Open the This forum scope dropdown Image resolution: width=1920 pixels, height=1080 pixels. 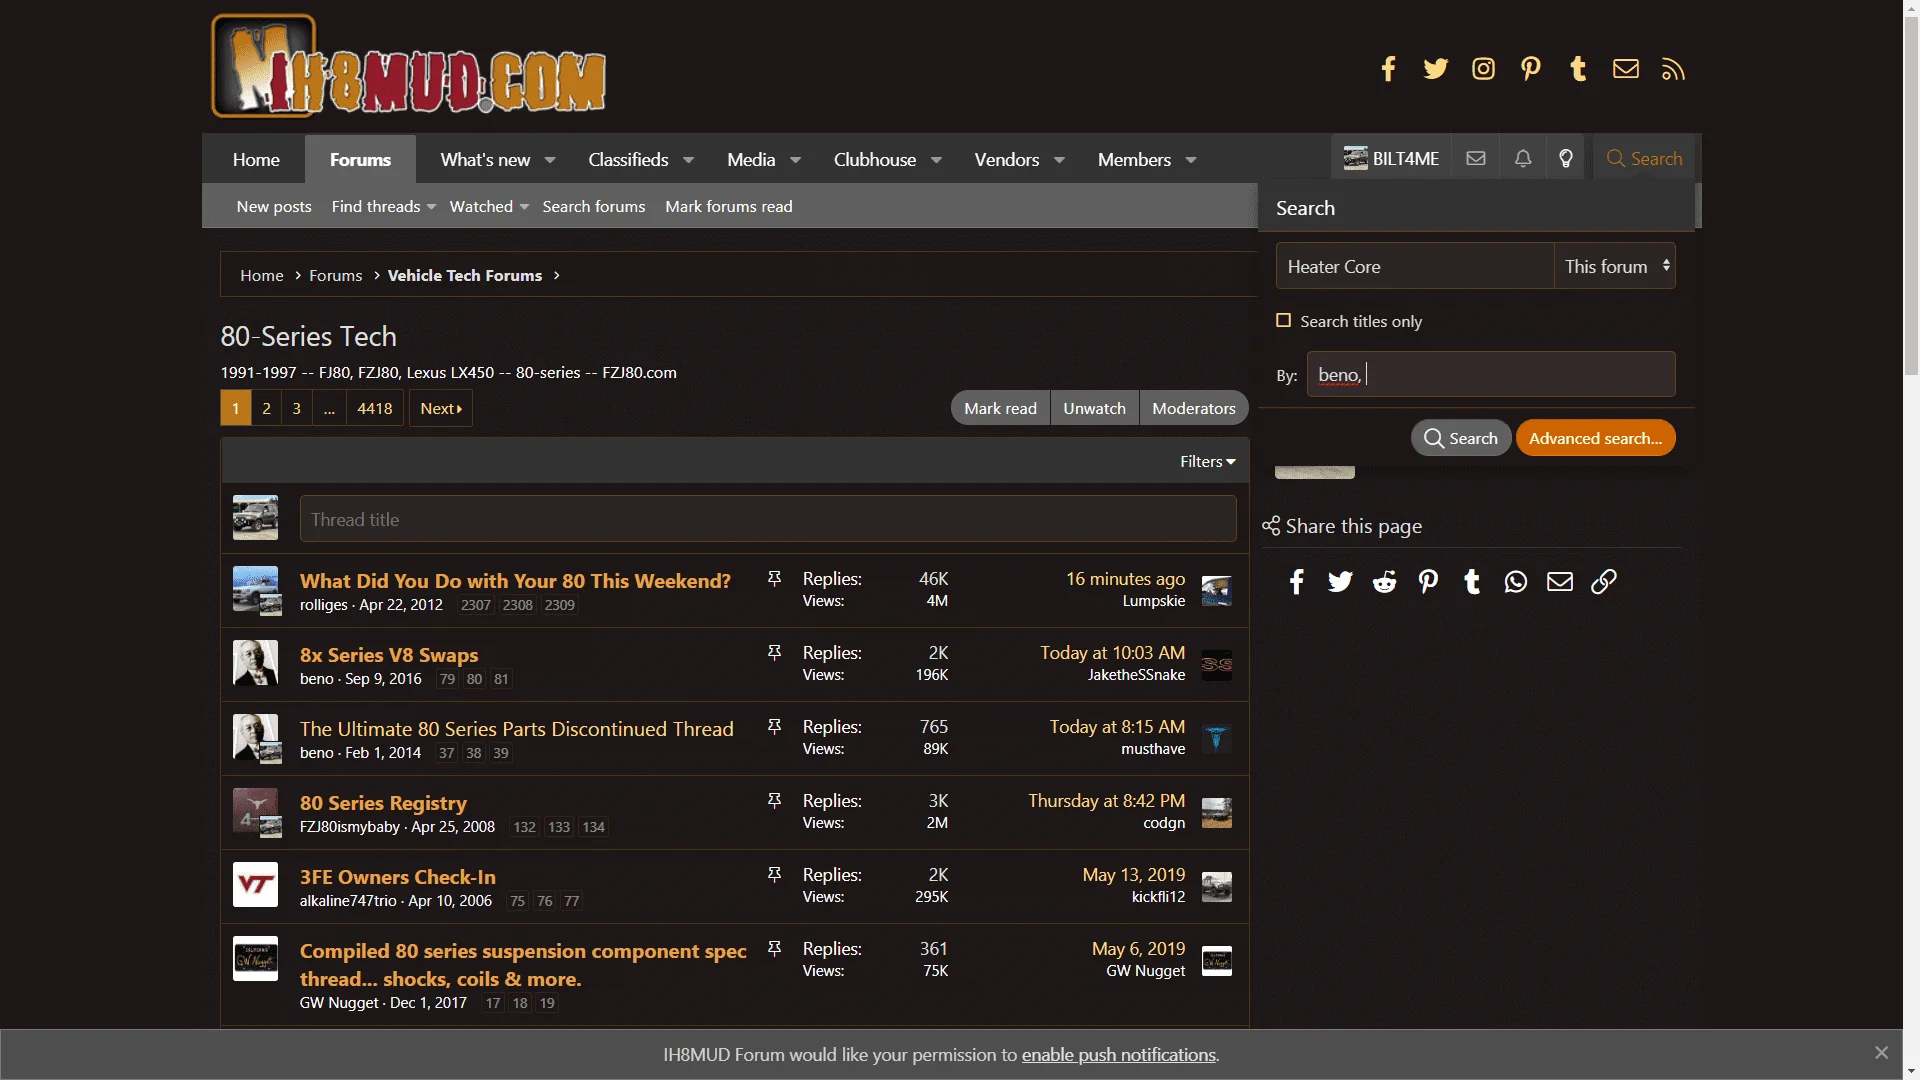click(1616, 267)
